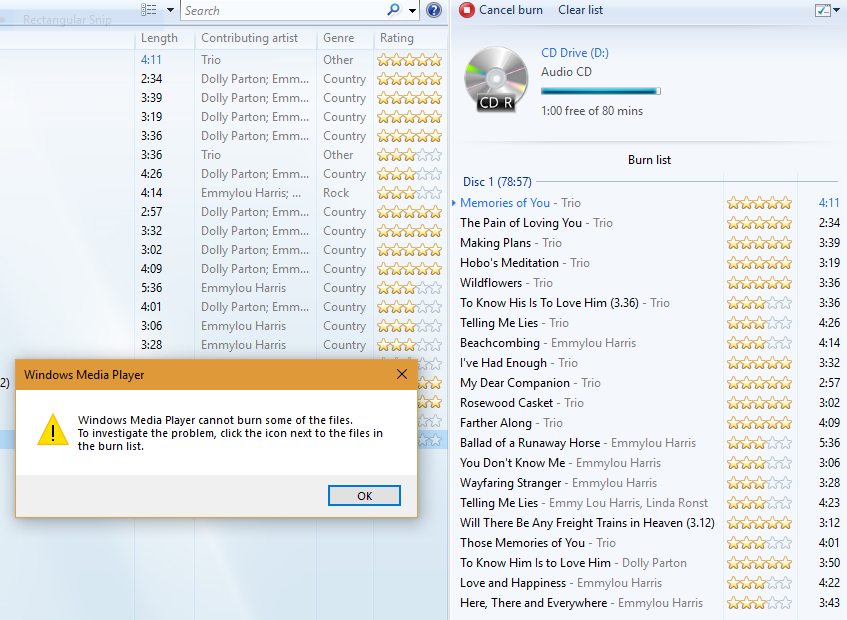
Task: Expand the view options dropdown arrow
Action: click(170, 10)
